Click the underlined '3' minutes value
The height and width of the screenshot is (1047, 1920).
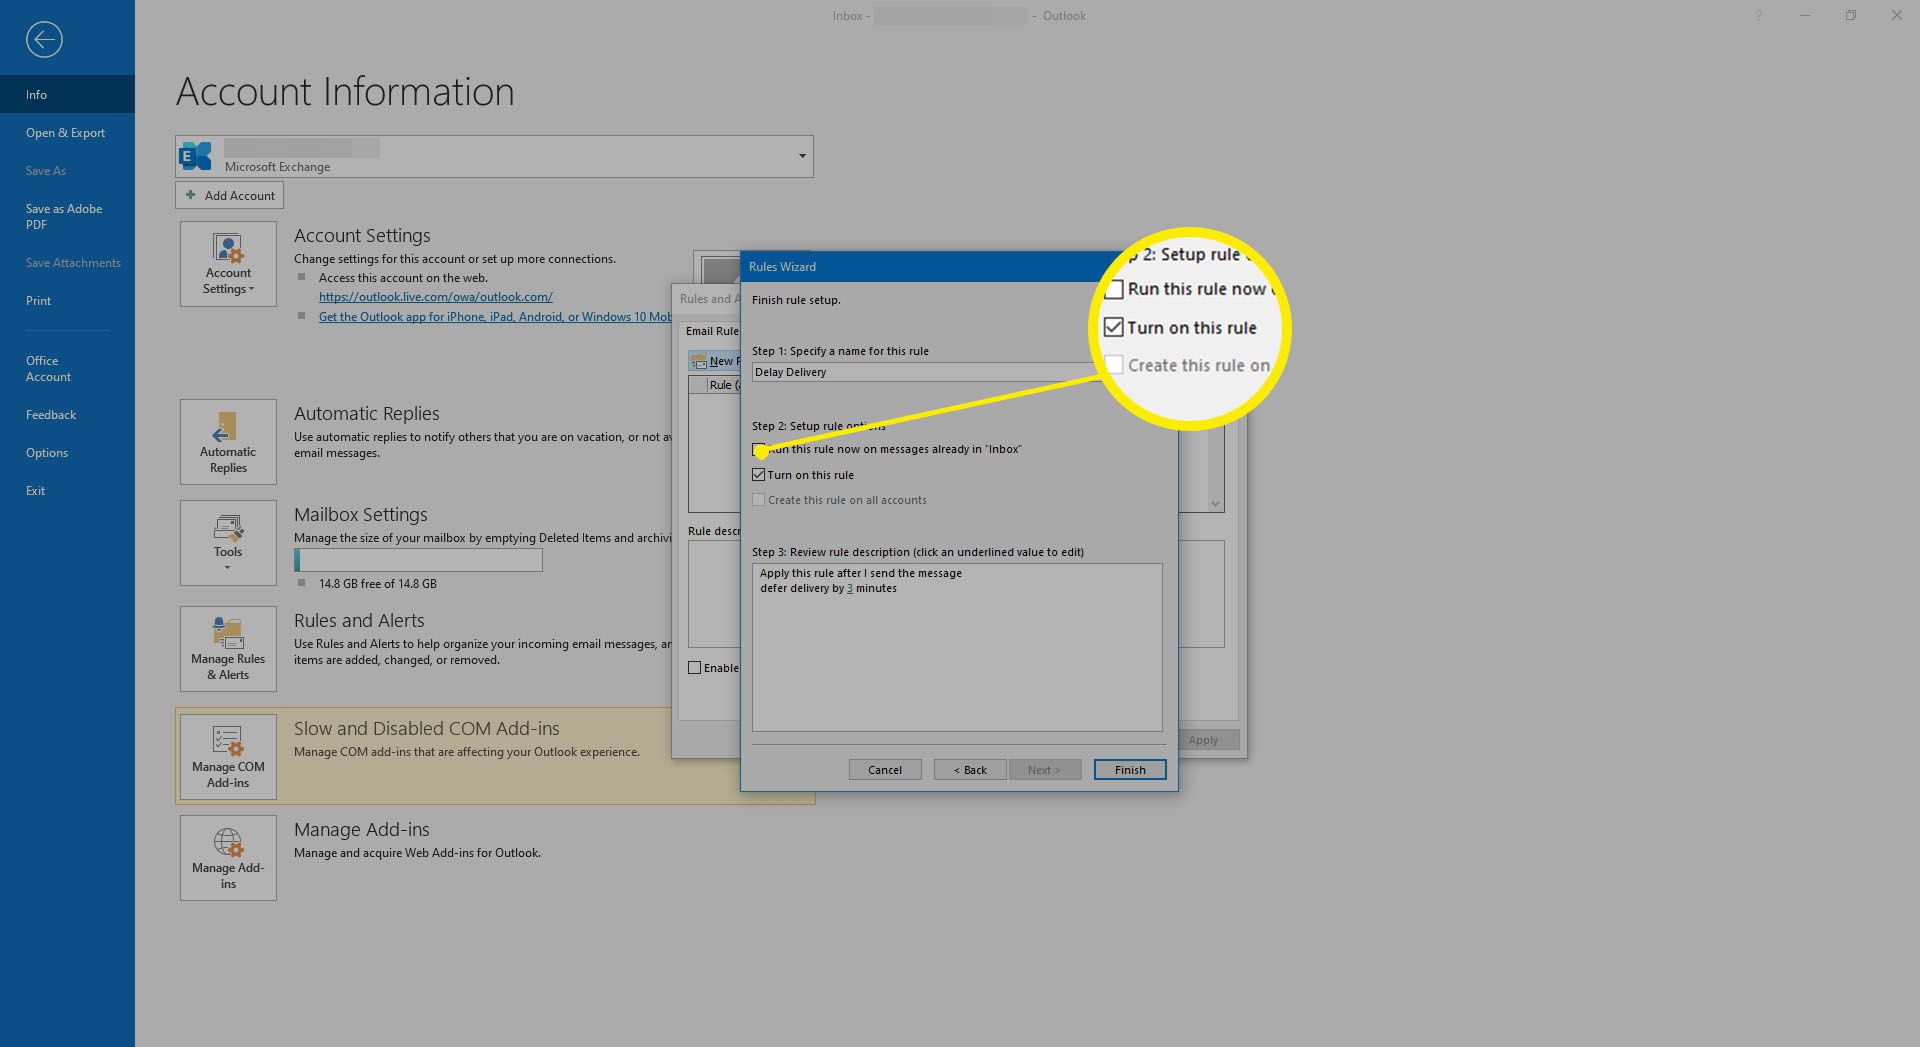pos(850,589)
